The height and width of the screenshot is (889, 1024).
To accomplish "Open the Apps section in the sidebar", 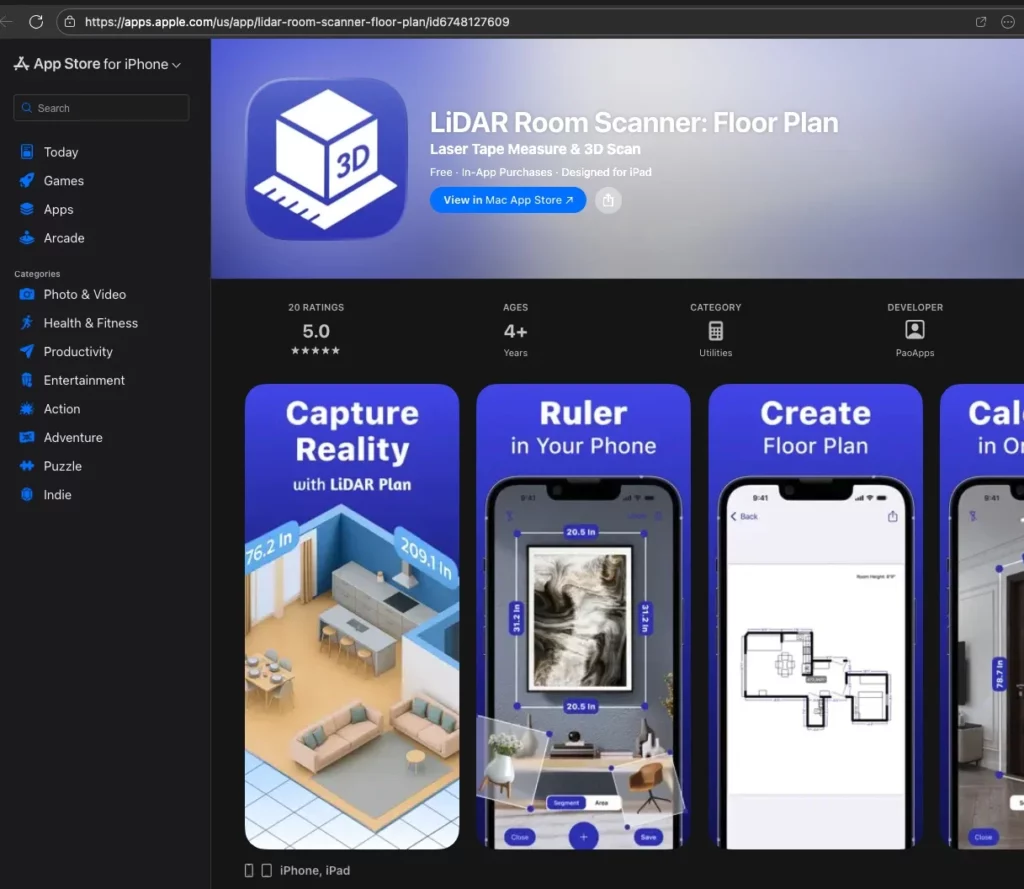I will pyautogui.click(x=58, y=209).
